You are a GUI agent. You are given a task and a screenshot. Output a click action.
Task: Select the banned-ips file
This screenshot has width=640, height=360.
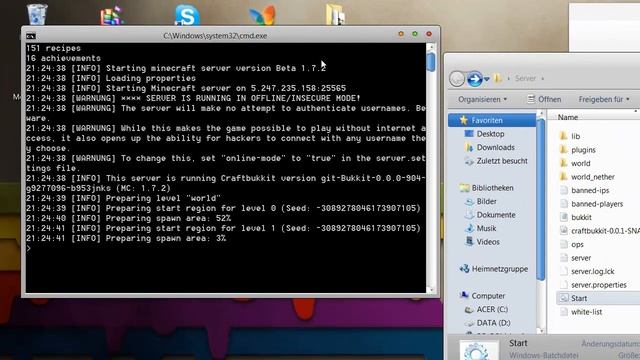point(590,190)
